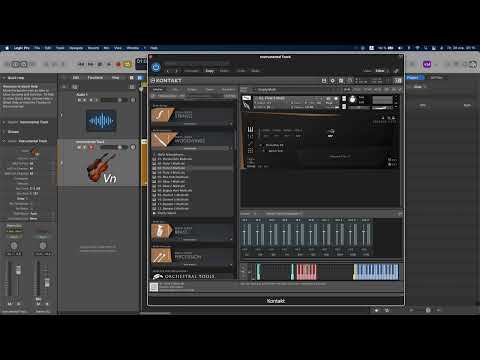Click the Kontakt save disk icon
This screenshot has width=480, height=360.
[324, 81]
